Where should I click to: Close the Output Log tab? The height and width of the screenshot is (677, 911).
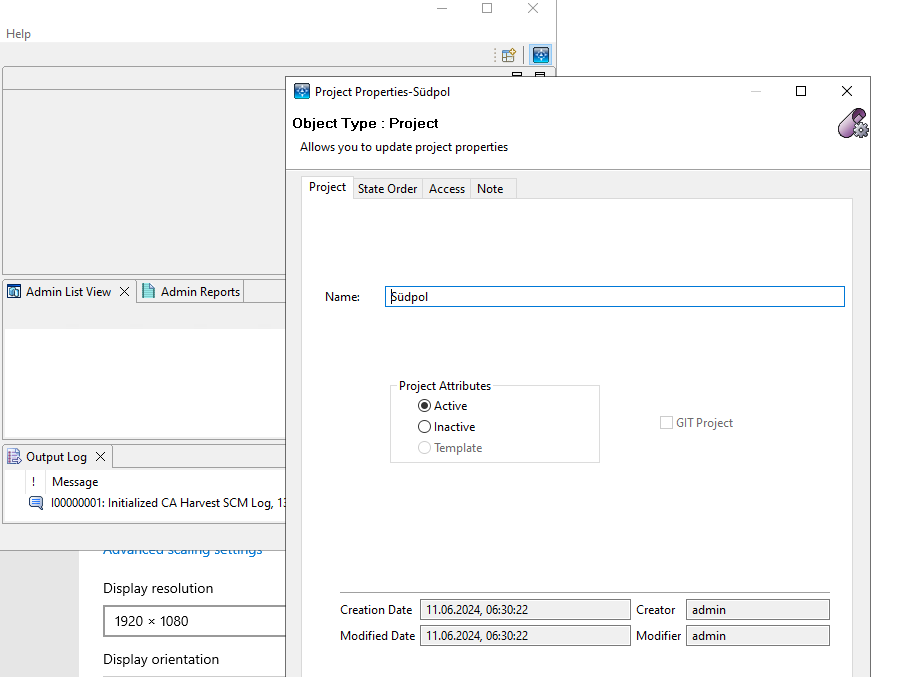tap(101, 457)
